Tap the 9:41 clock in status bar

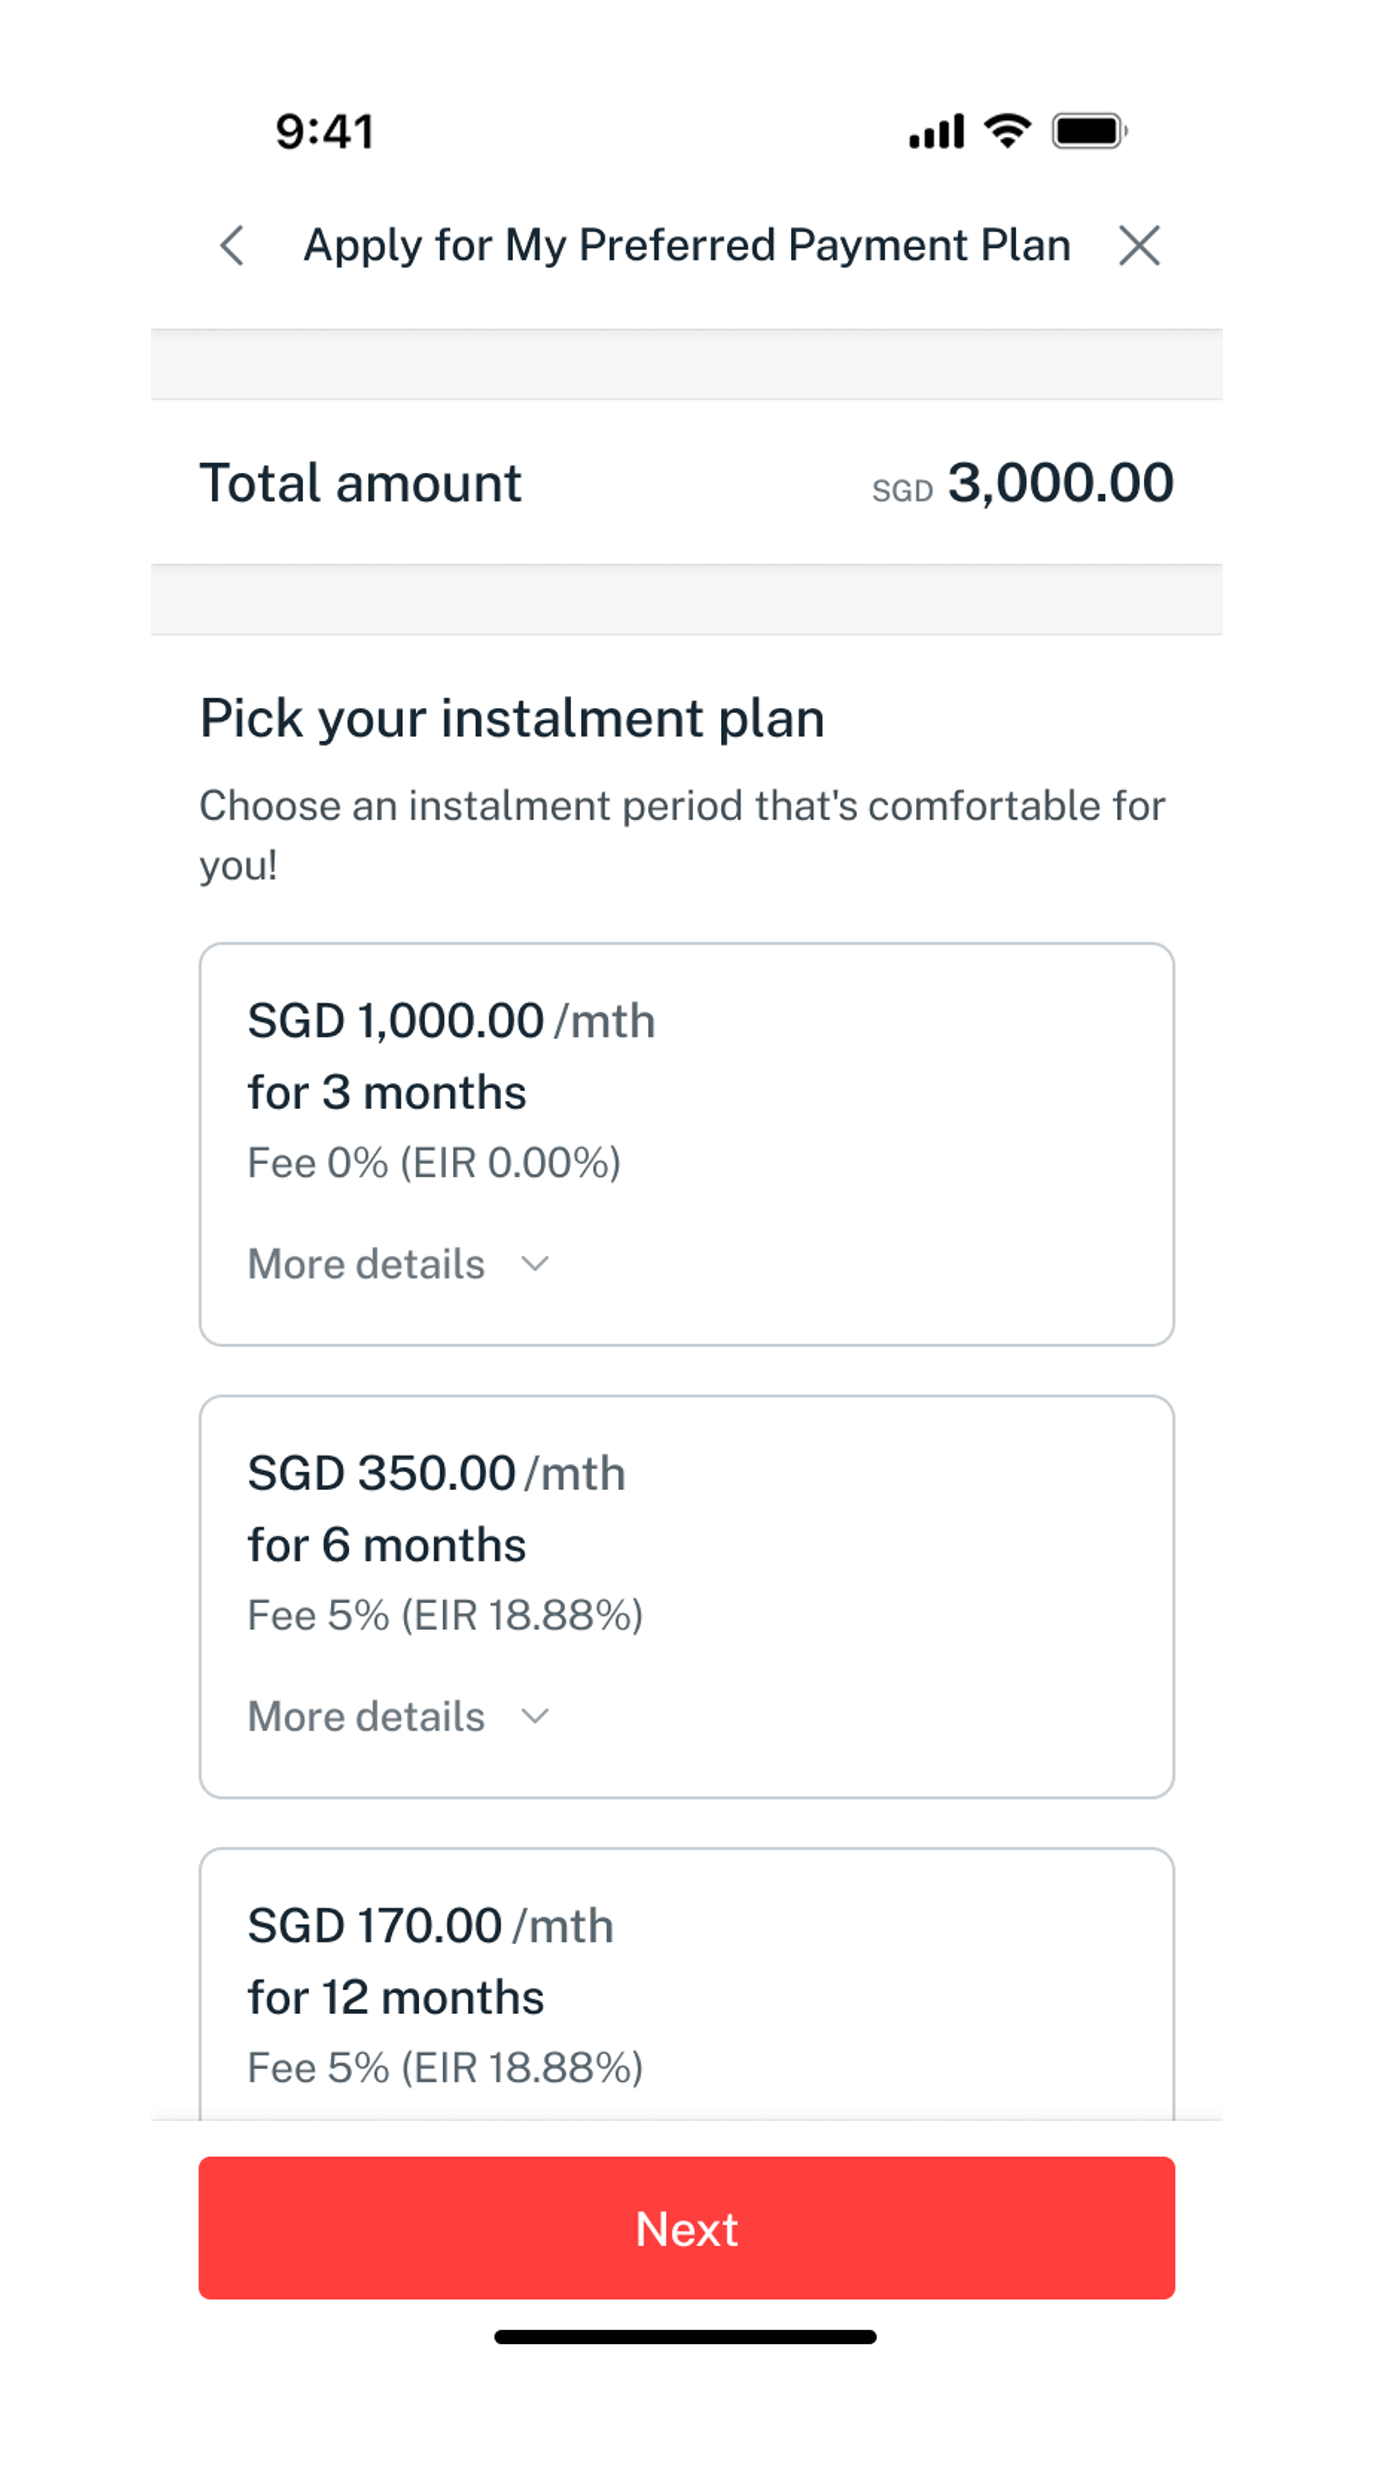tap(325, 132)
